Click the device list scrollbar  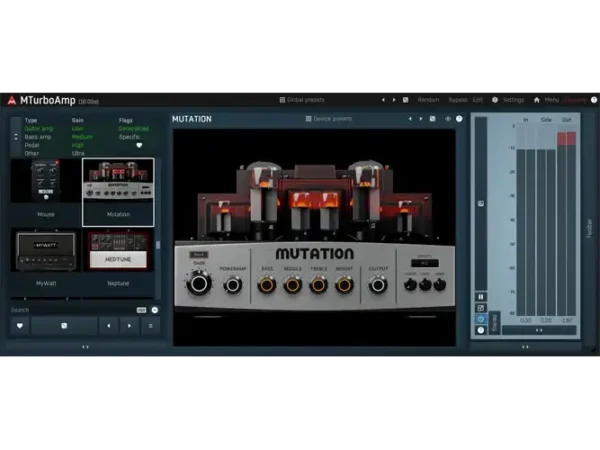tap(158, 245)
